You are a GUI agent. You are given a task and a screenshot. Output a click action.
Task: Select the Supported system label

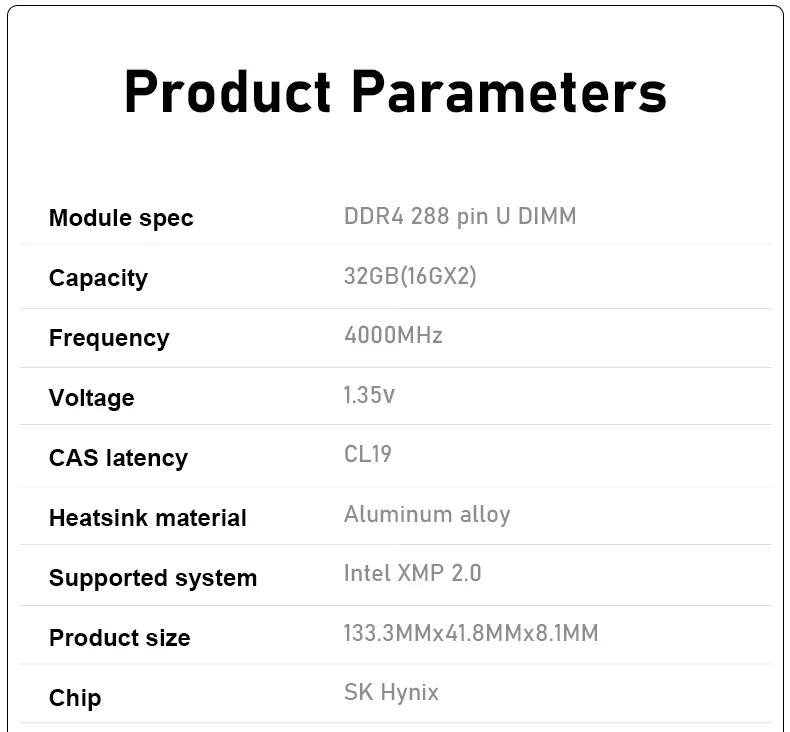153,578
